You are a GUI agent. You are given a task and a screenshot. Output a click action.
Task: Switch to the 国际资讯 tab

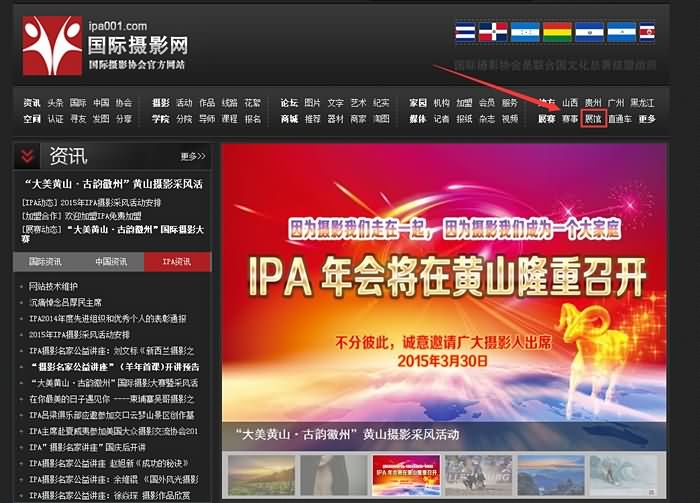click(x=45, y=262)
